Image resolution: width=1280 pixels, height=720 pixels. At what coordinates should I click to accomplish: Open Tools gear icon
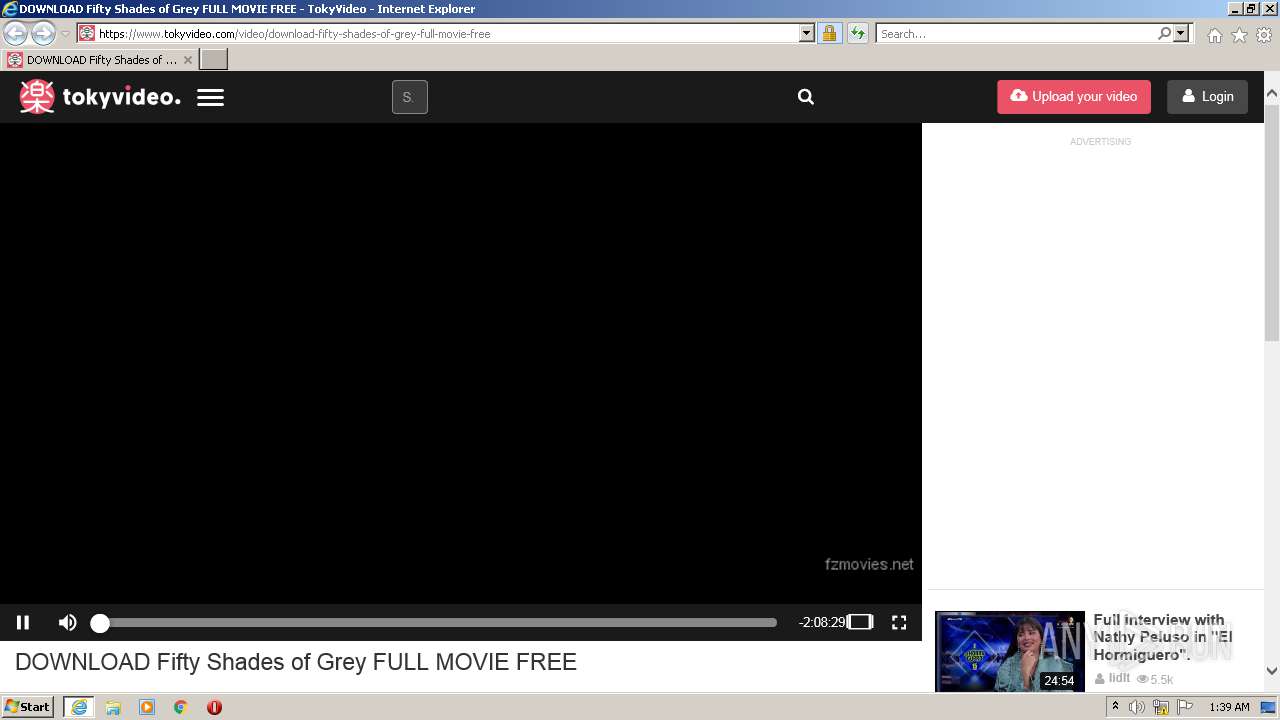(x=1264, y=35)
